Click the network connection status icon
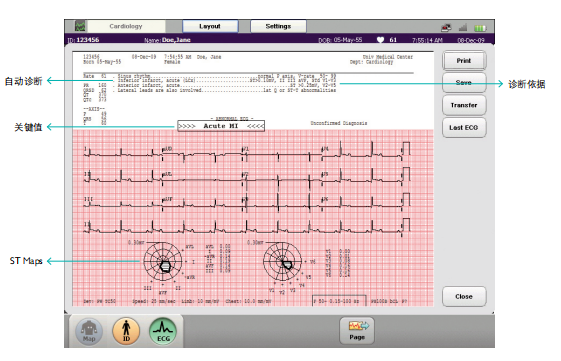Screen dimensions: 561x361 (446, 27)
